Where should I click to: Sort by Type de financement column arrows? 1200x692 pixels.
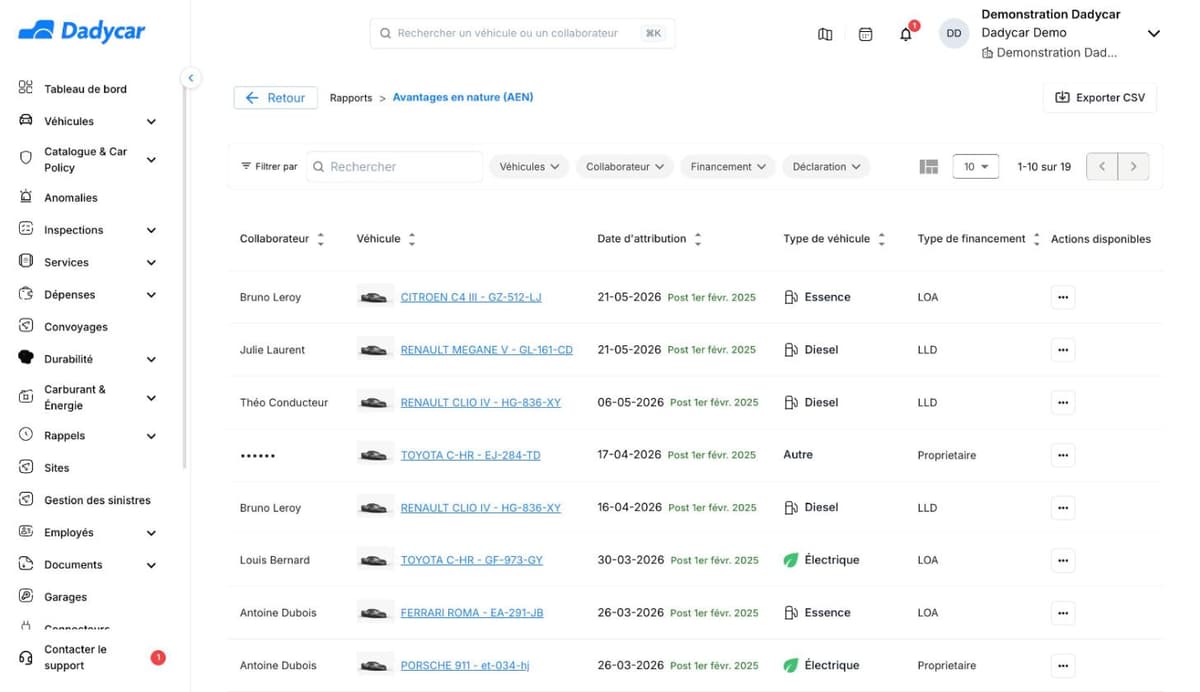[x=1037, y=239]
